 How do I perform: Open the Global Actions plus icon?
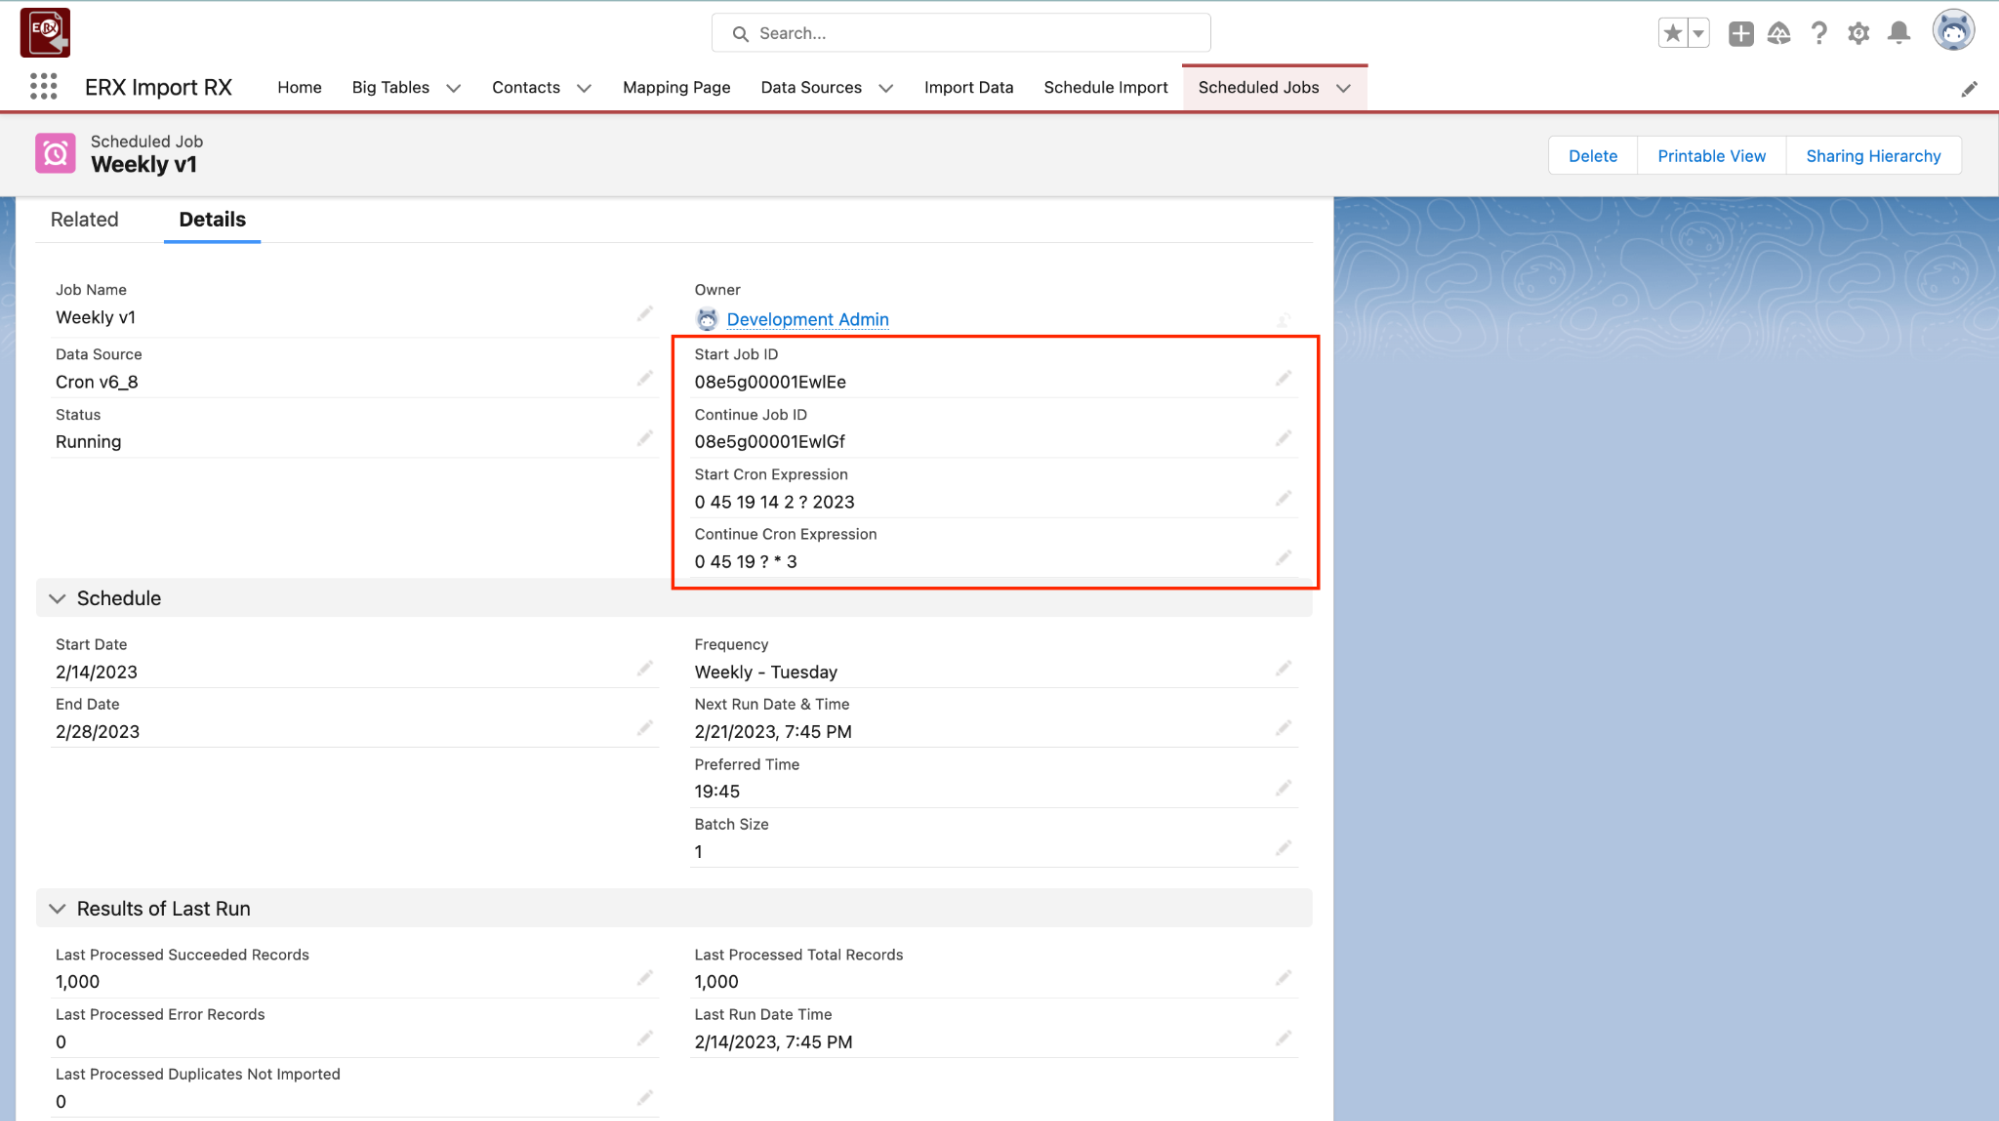(1740, 33)
